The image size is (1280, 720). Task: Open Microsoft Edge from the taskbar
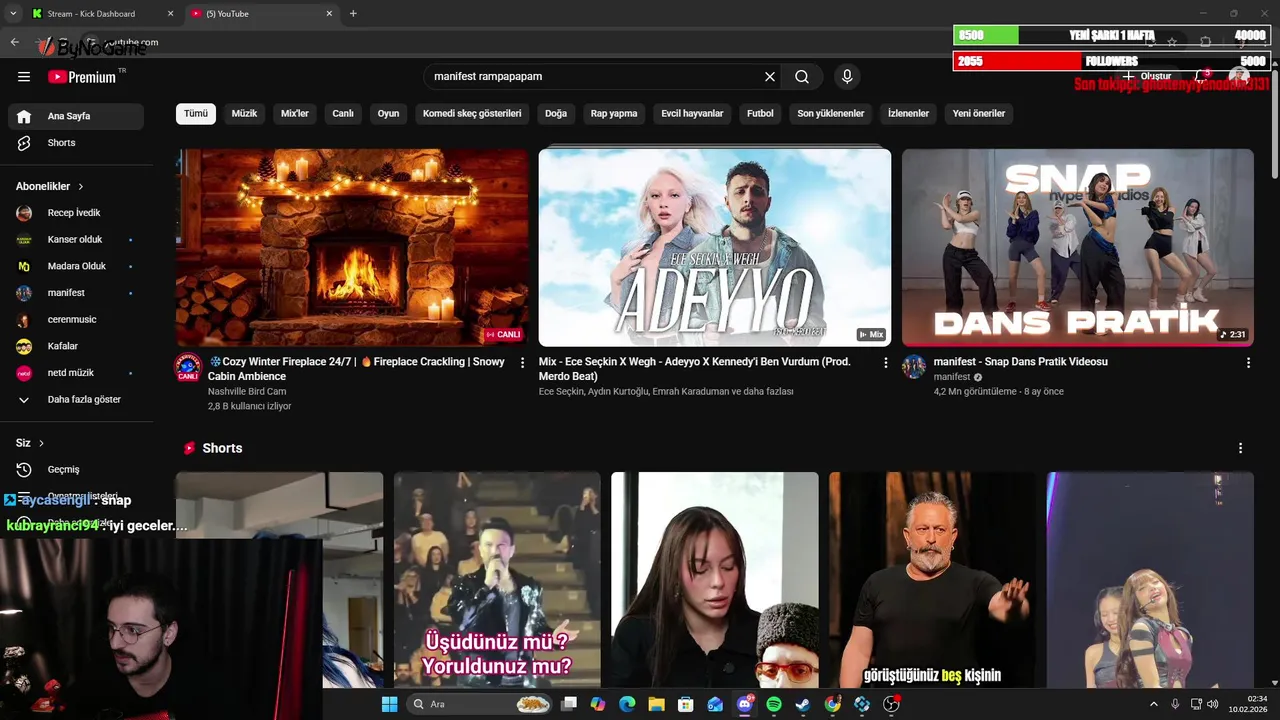point(627,704)
